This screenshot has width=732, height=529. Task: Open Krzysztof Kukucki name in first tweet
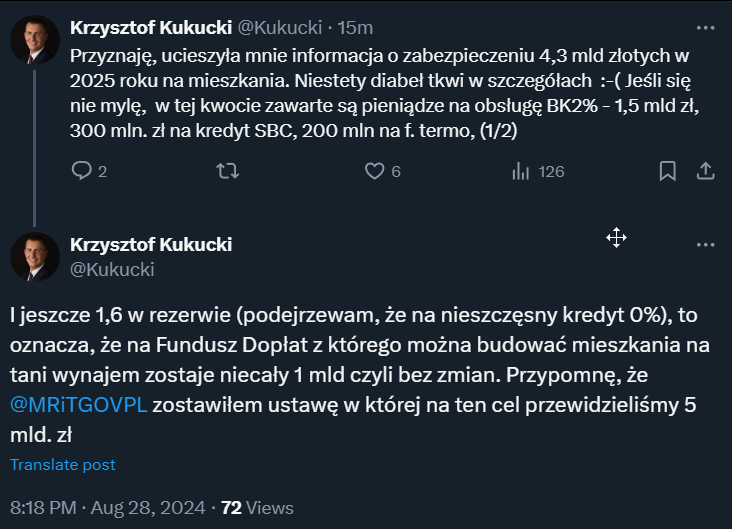pyautogui.click(x=150, y=27)
